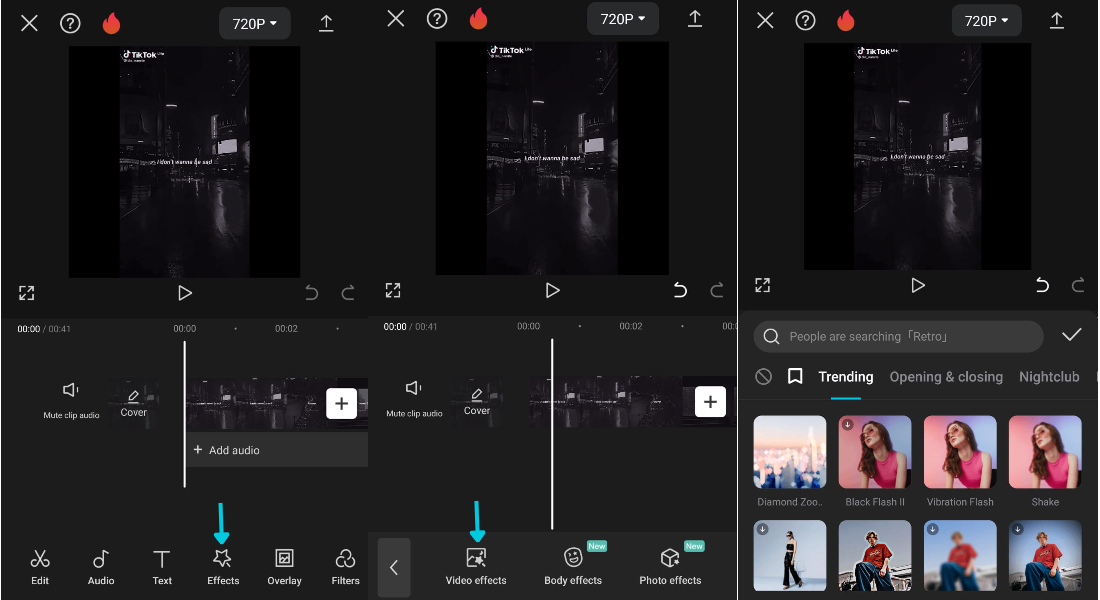The width and height of the screenshot is (1100, 600).
Task: Tap the flame icon in right screen
Action: pyautogui.click(x=846, y=20)
